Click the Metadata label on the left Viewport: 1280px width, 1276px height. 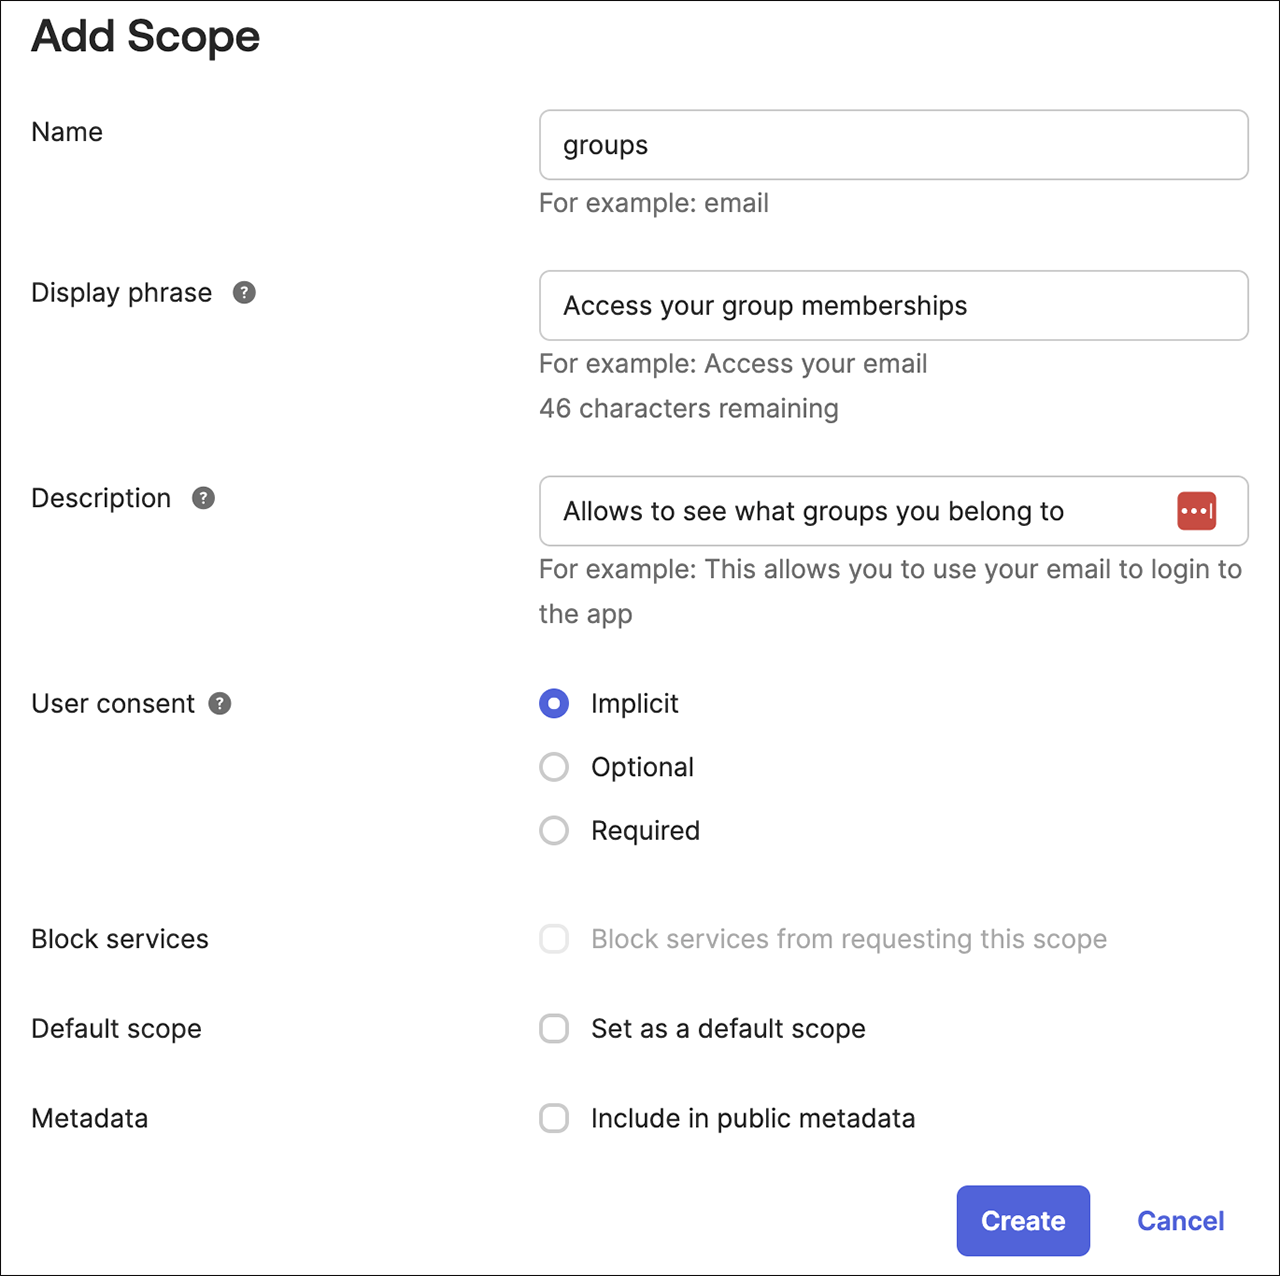tap(90, 1118)
